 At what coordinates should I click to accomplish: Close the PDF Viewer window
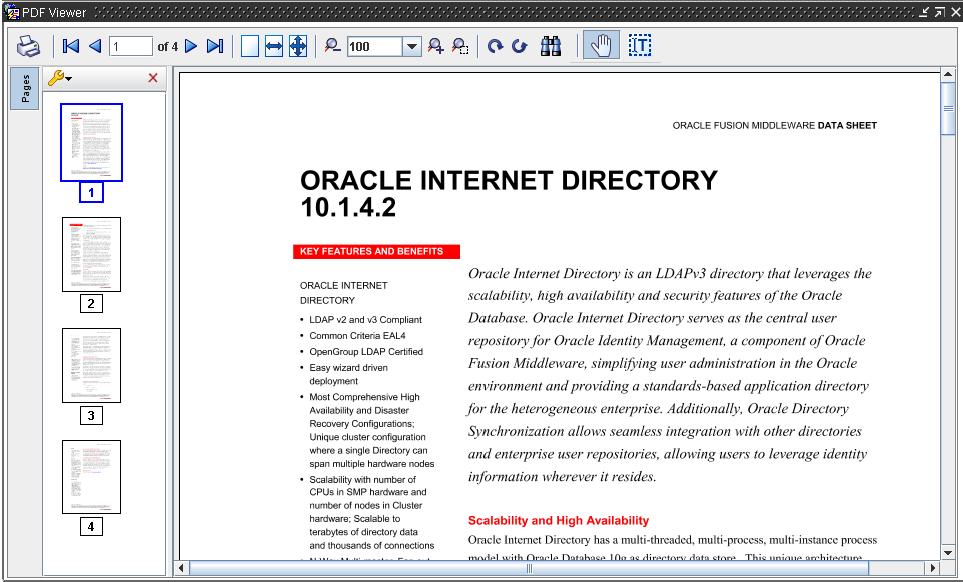click(955, 12)
